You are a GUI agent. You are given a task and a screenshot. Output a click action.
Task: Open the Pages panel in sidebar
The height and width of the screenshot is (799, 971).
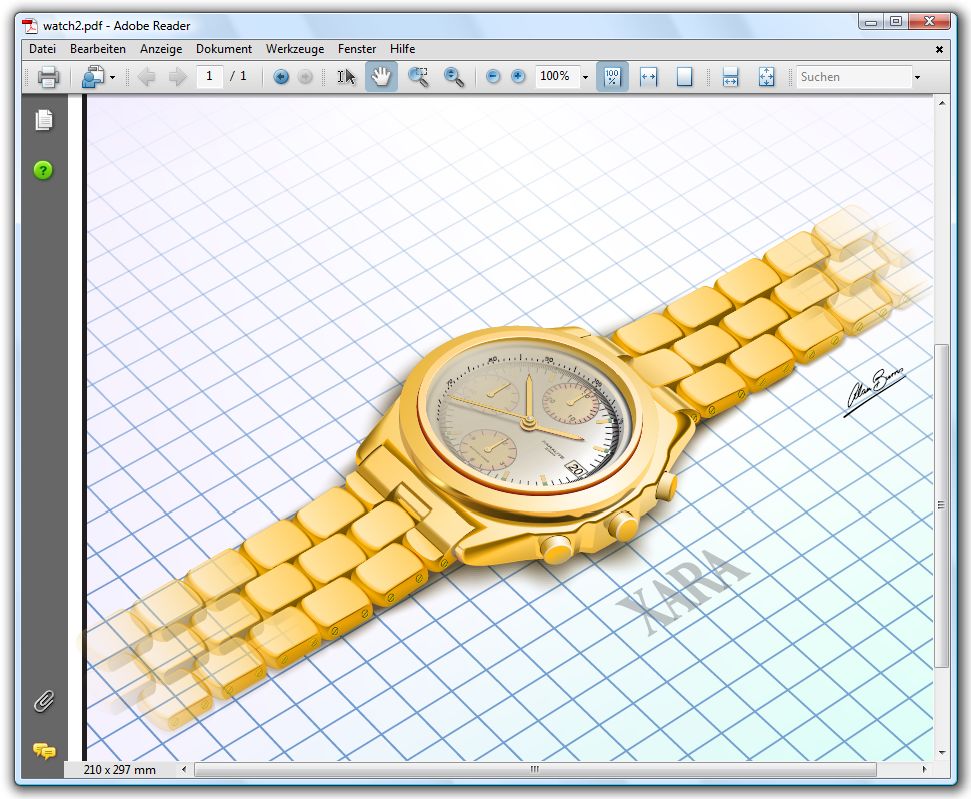[44, 120]
